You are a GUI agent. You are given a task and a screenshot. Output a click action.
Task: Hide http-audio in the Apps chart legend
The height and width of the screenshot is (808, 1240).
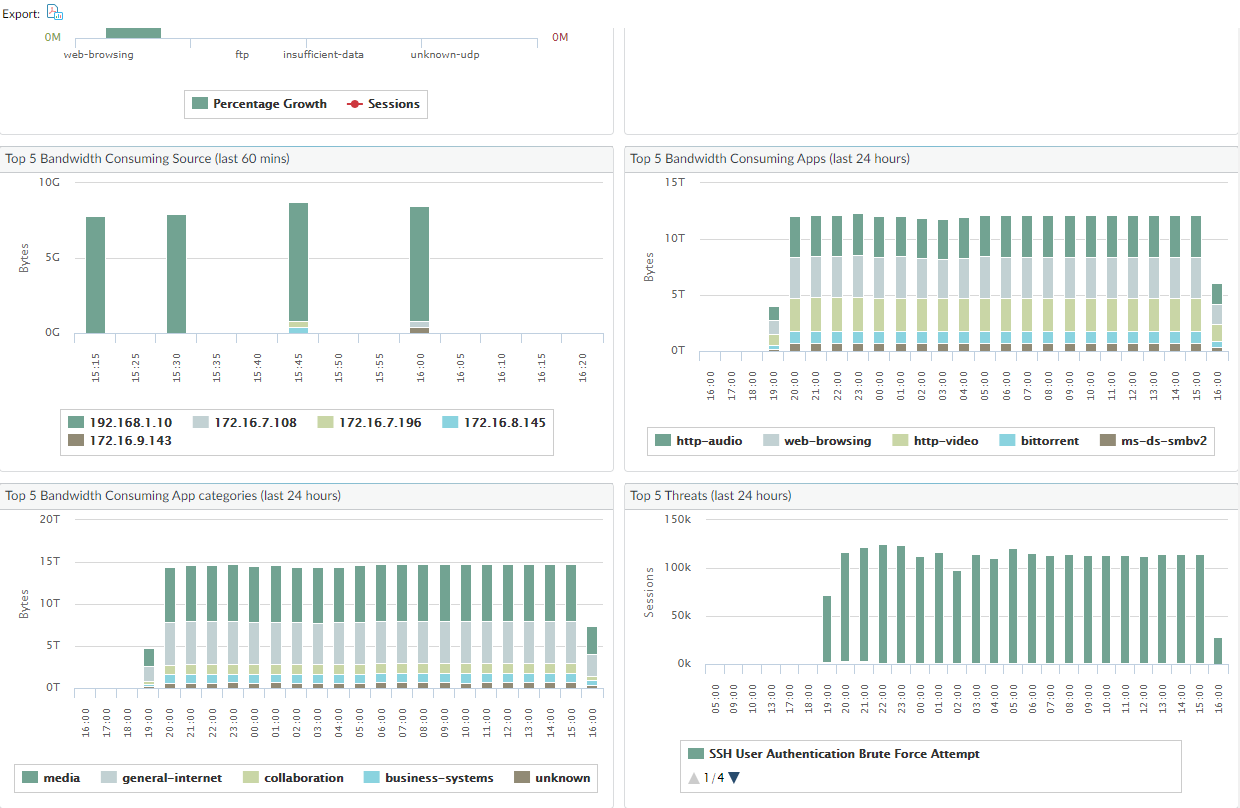709,440
